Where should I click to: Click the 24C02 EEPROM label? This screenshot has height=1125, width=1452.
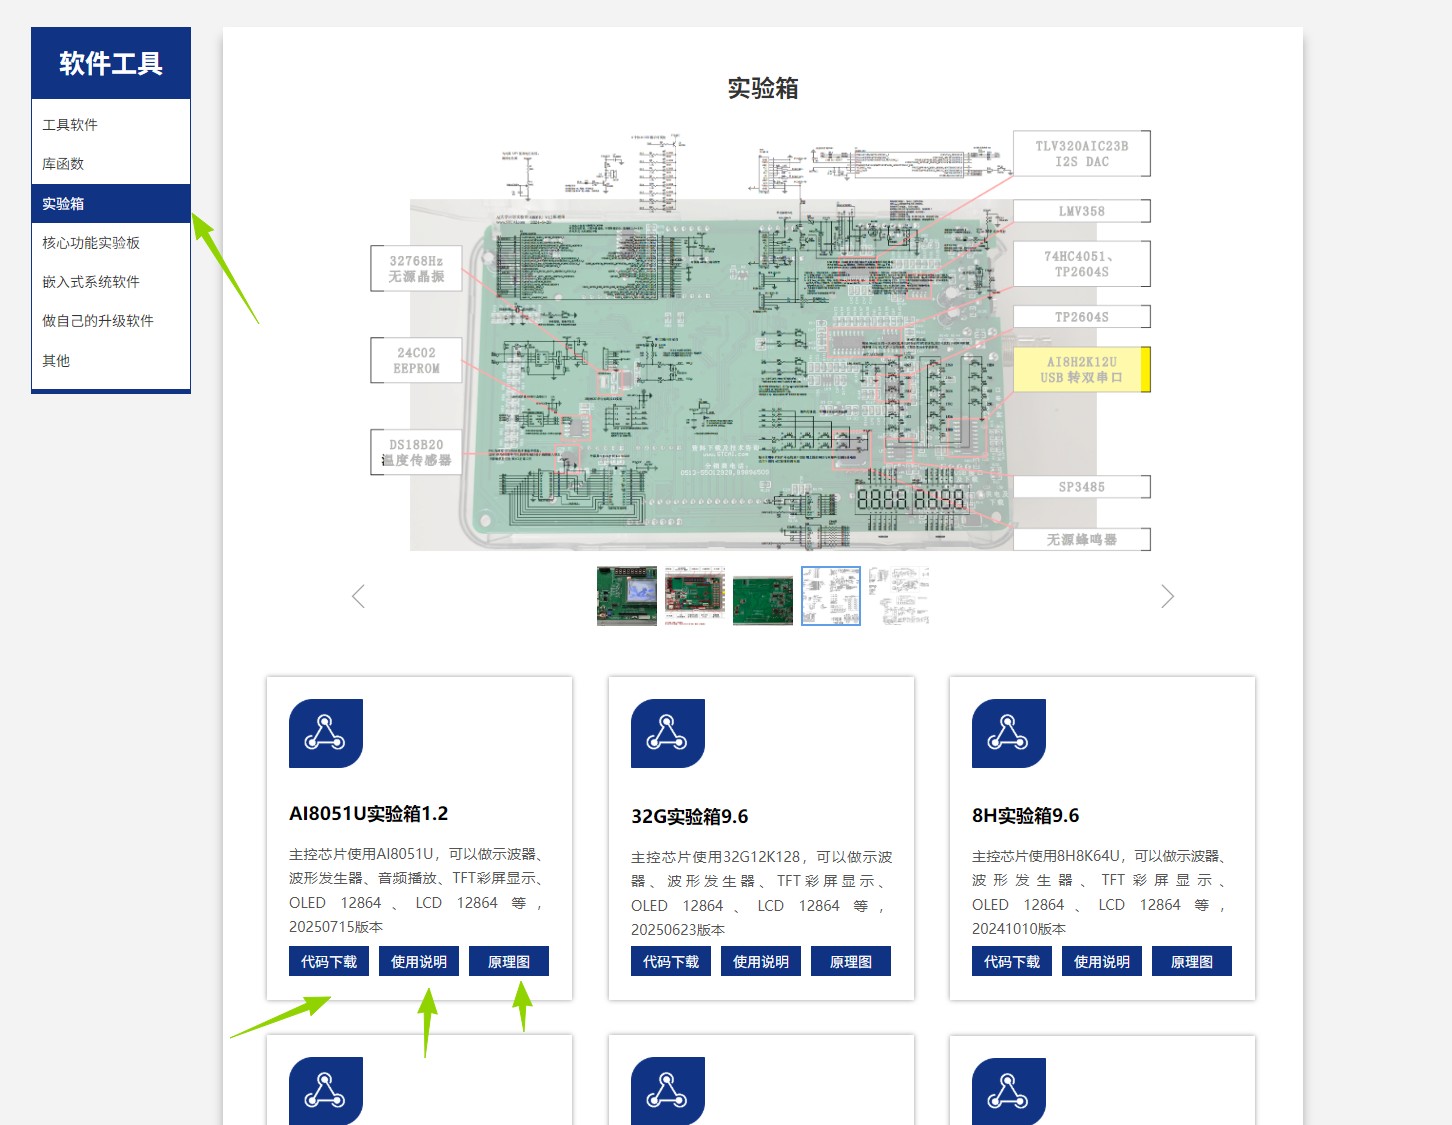pos(416,360)
